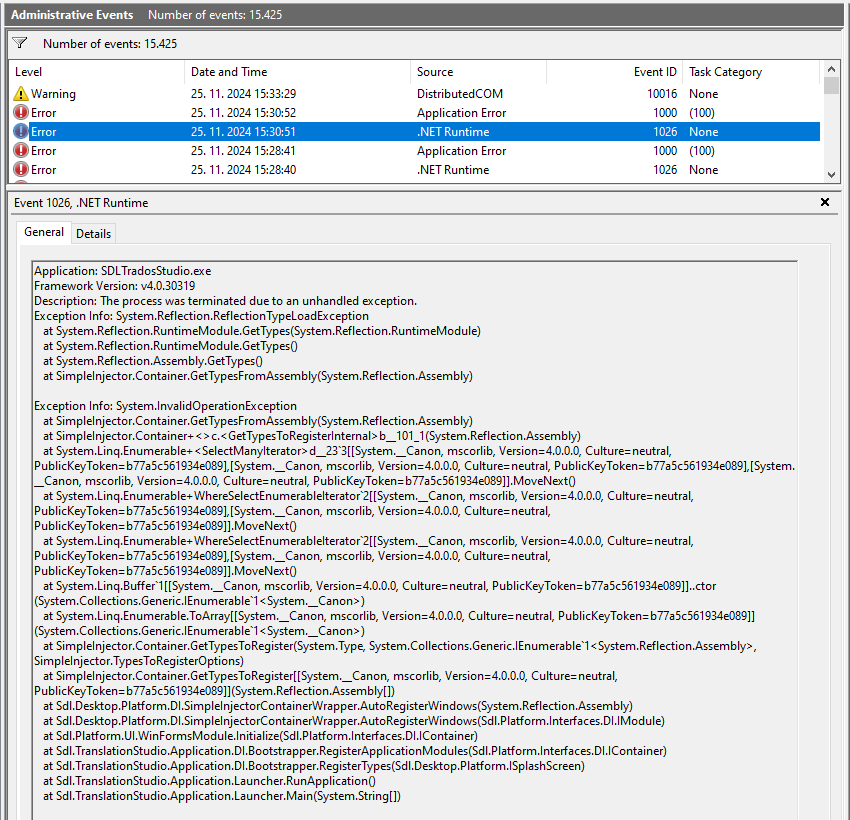Click (100) category of 15:28:41 row
Viewport: 850px width, 820px height.
tap(702, 151)
